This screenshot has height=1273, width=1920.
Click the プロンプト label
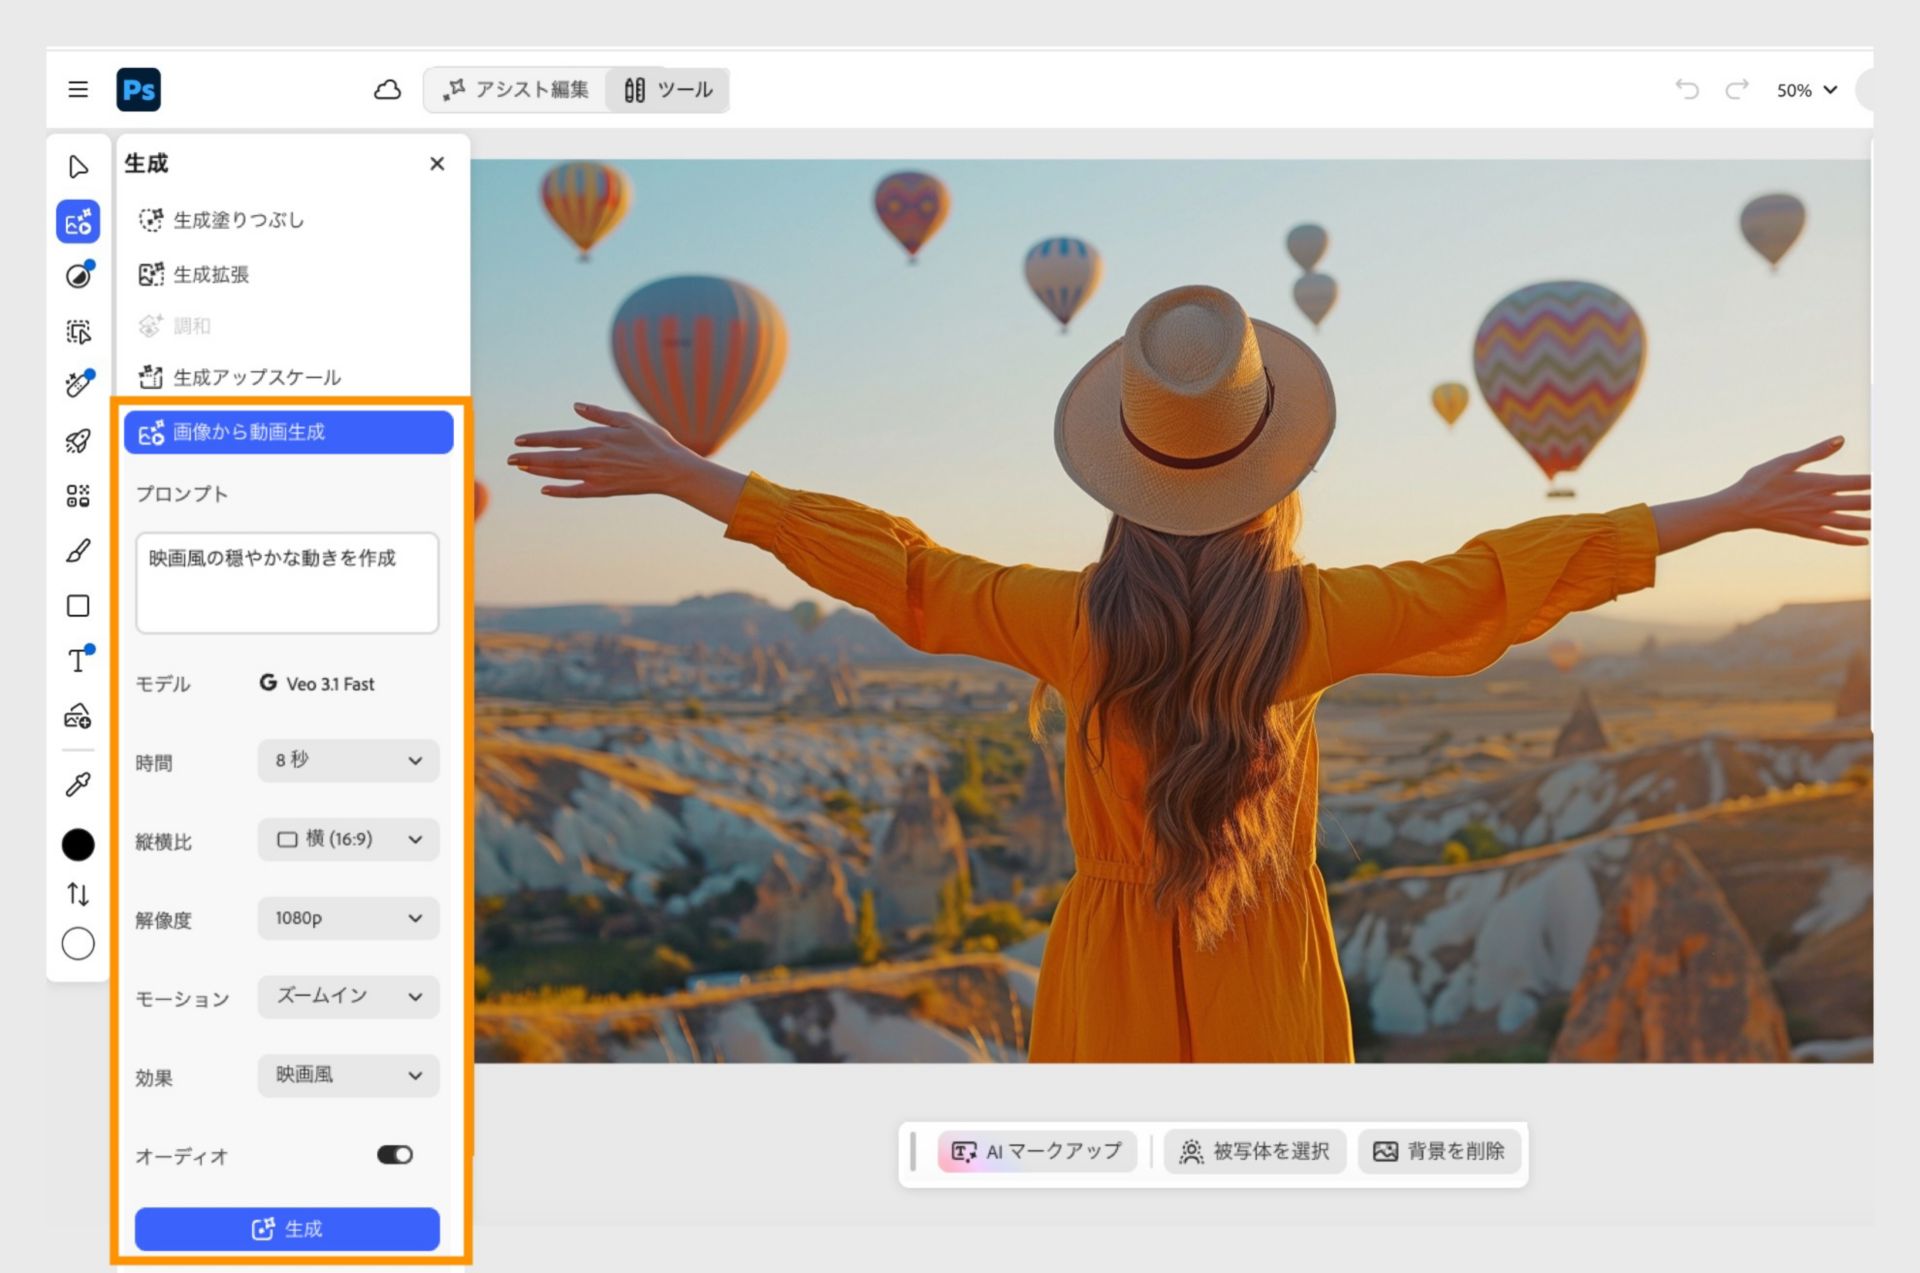coord(181,494)
